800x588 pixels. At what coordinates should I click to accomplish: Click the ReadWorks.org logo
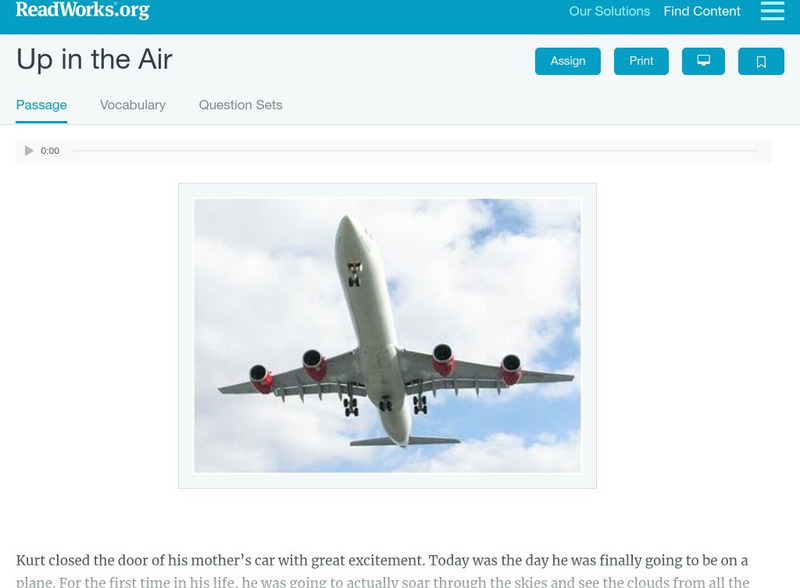(83, 10)
